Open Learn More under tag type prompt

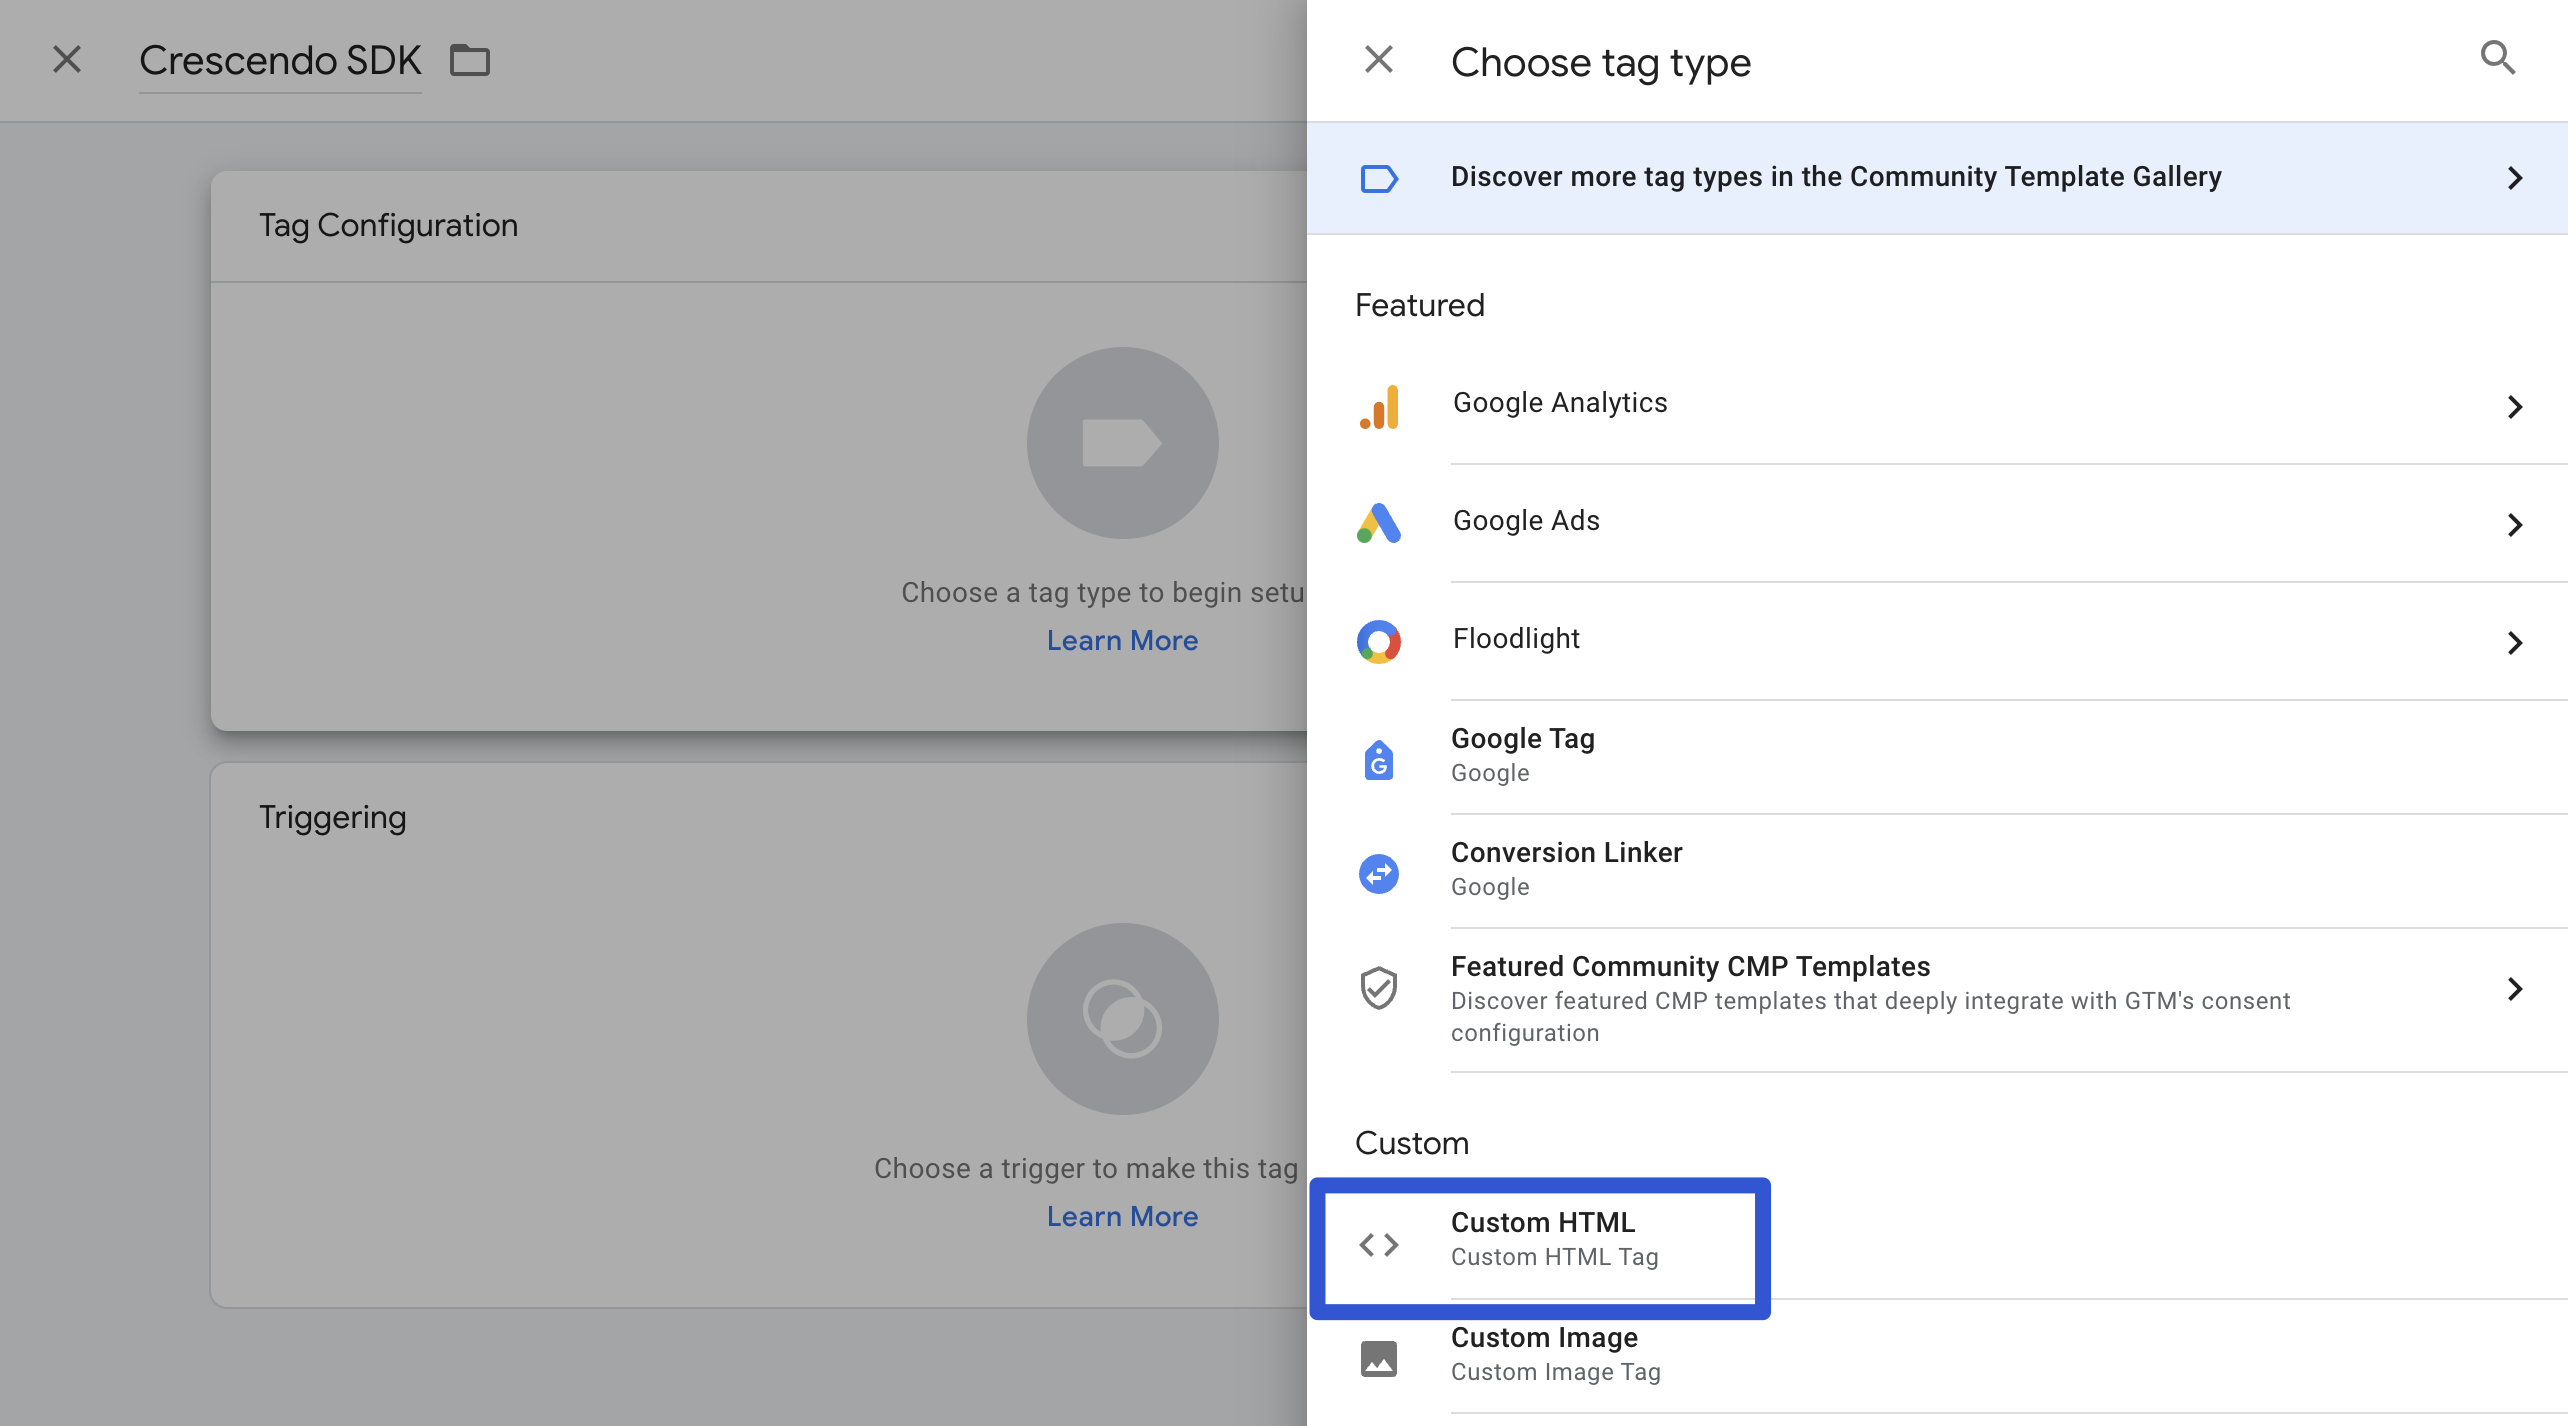tap(1122, 641)
